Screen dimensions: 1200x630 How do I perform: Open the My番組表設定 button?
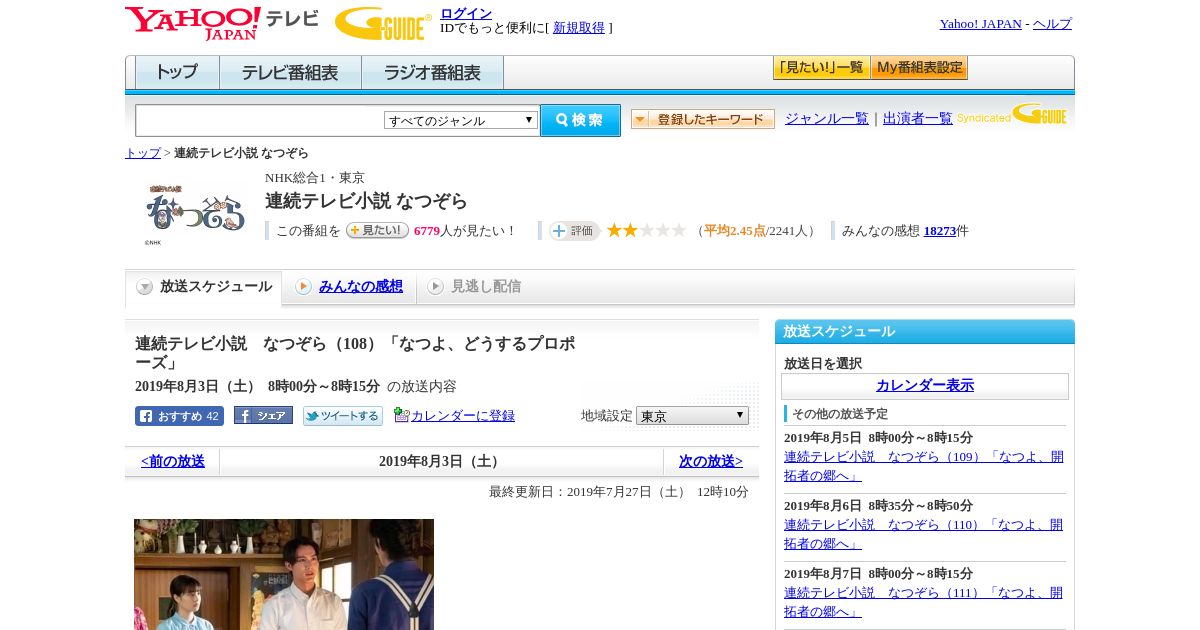(x=919, y=68)
